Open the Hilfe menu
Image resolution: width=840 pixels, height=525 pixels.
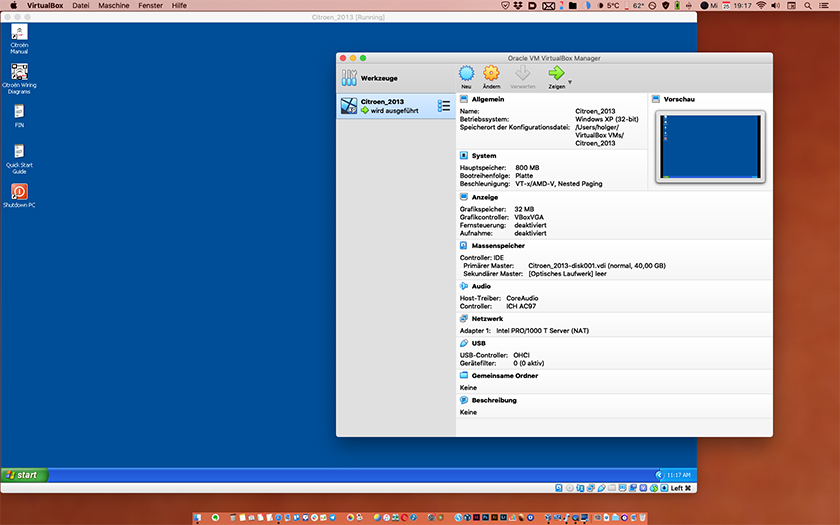179,5
